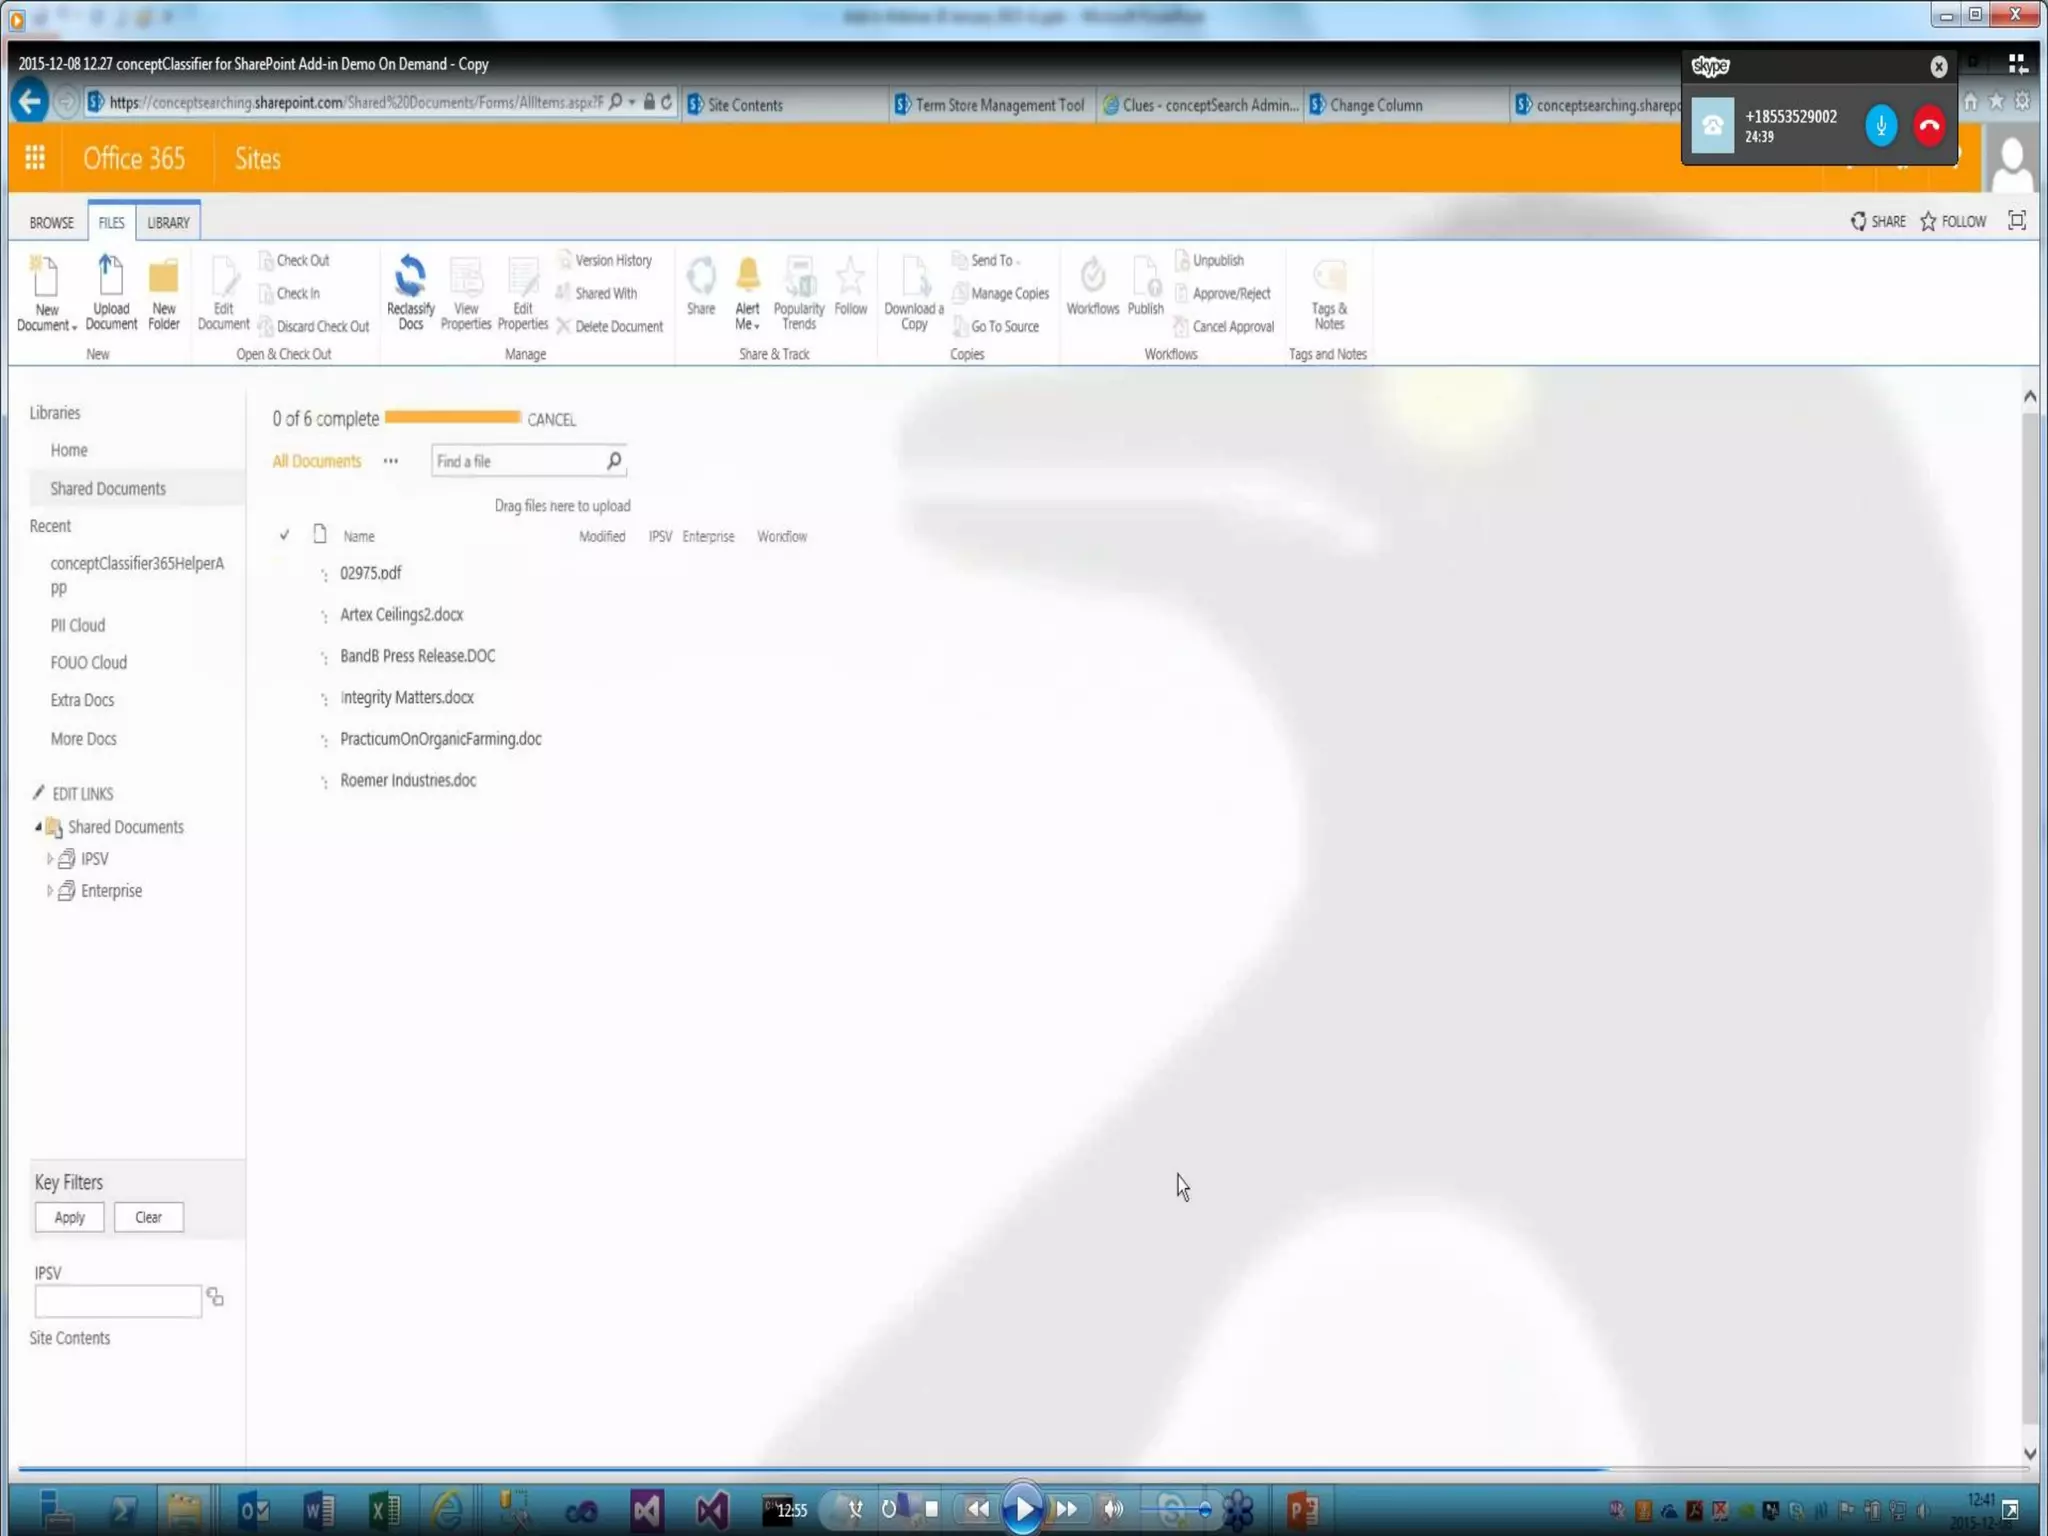Click the Find a file search box

click(x=517, y=461)
